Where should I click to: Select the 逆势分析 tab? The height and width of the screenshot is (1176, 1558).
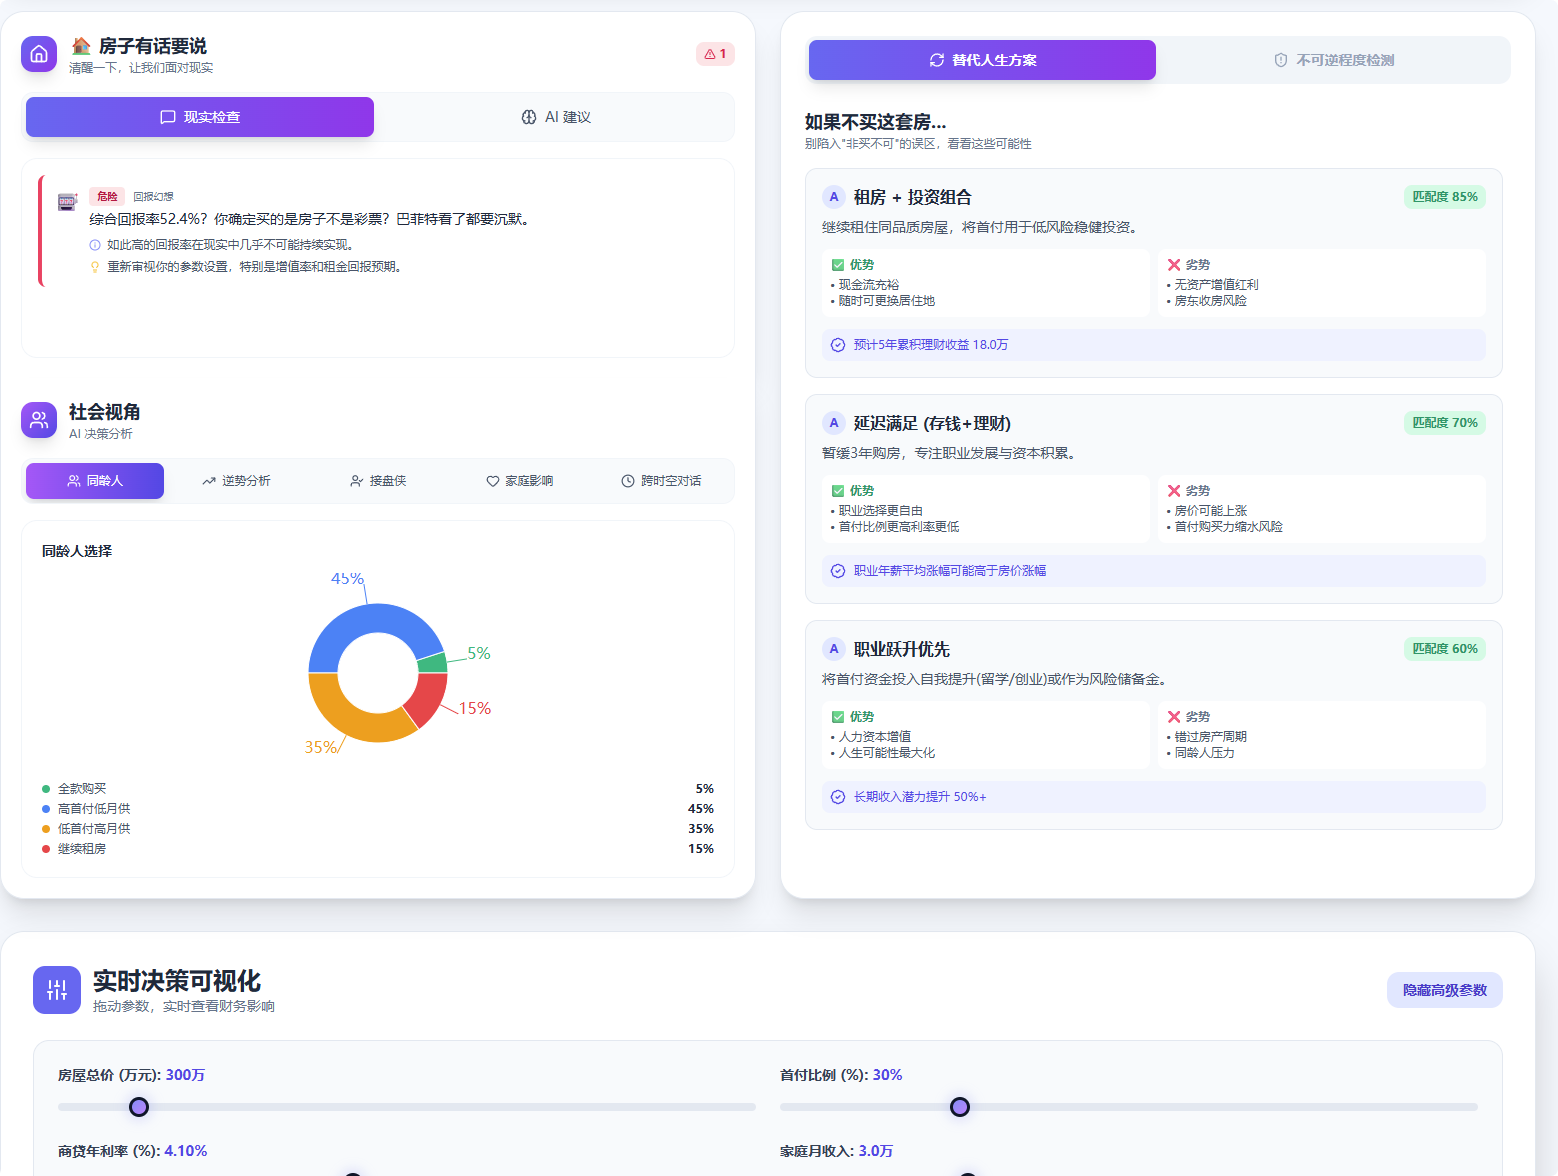pos(237,481)
